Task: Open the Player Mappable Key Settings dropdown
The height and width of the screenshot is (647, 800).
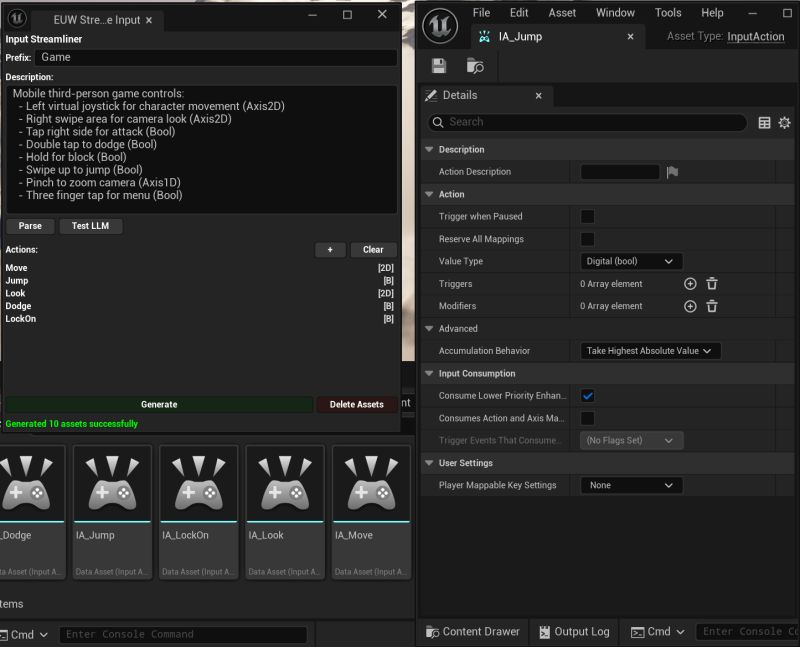Action: coord(631,485)
